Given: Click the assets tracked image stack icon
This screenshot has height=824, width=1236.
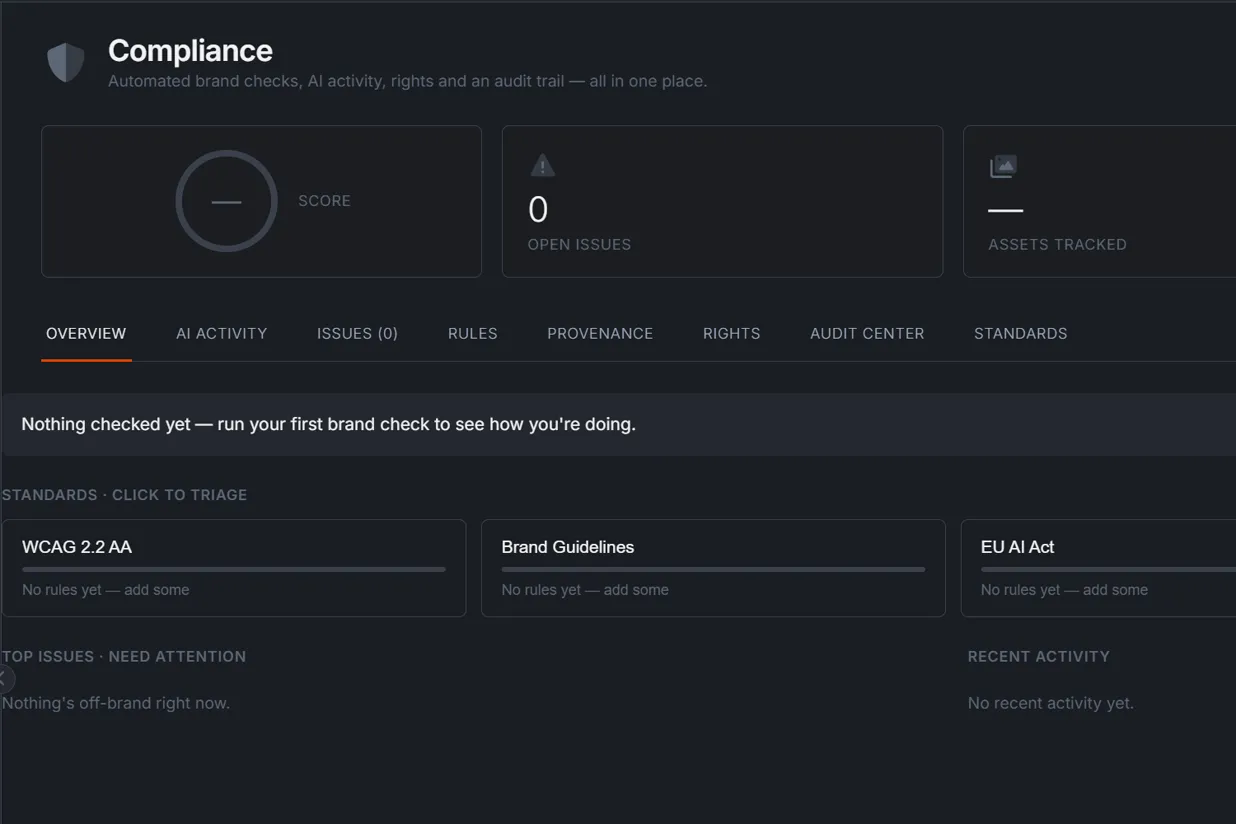Looking at the screenshot, I should pos(1003,167).
